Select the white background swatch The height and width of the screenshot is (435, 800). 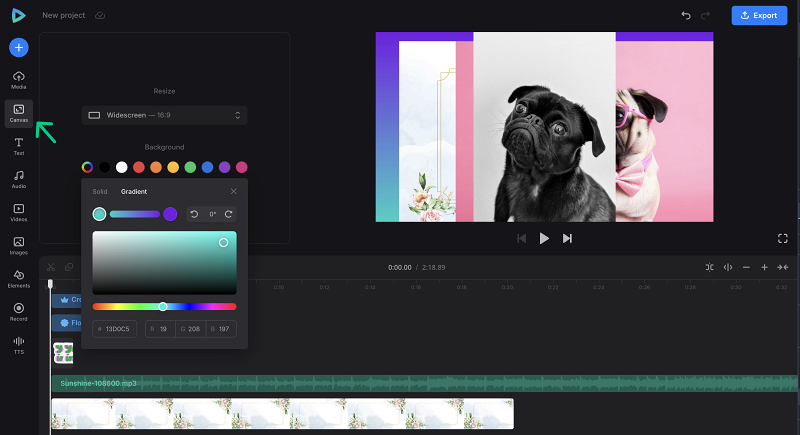[121, 167]
